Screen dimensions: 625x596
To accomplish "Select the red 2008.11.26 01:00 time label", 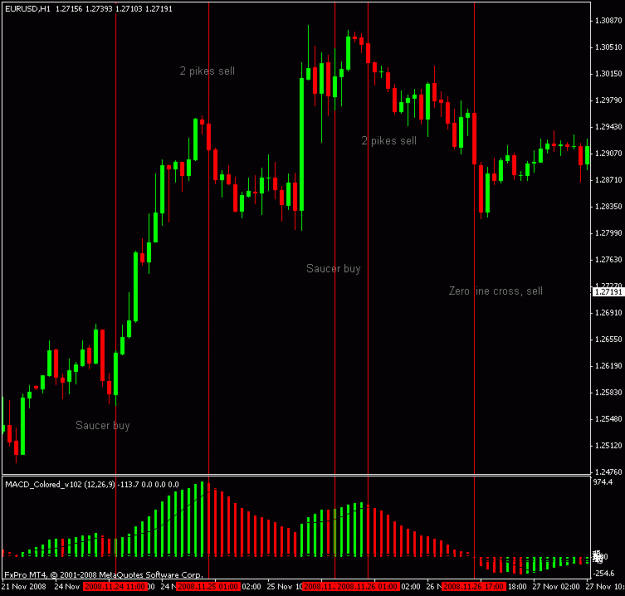I will (x=366, y=587).
